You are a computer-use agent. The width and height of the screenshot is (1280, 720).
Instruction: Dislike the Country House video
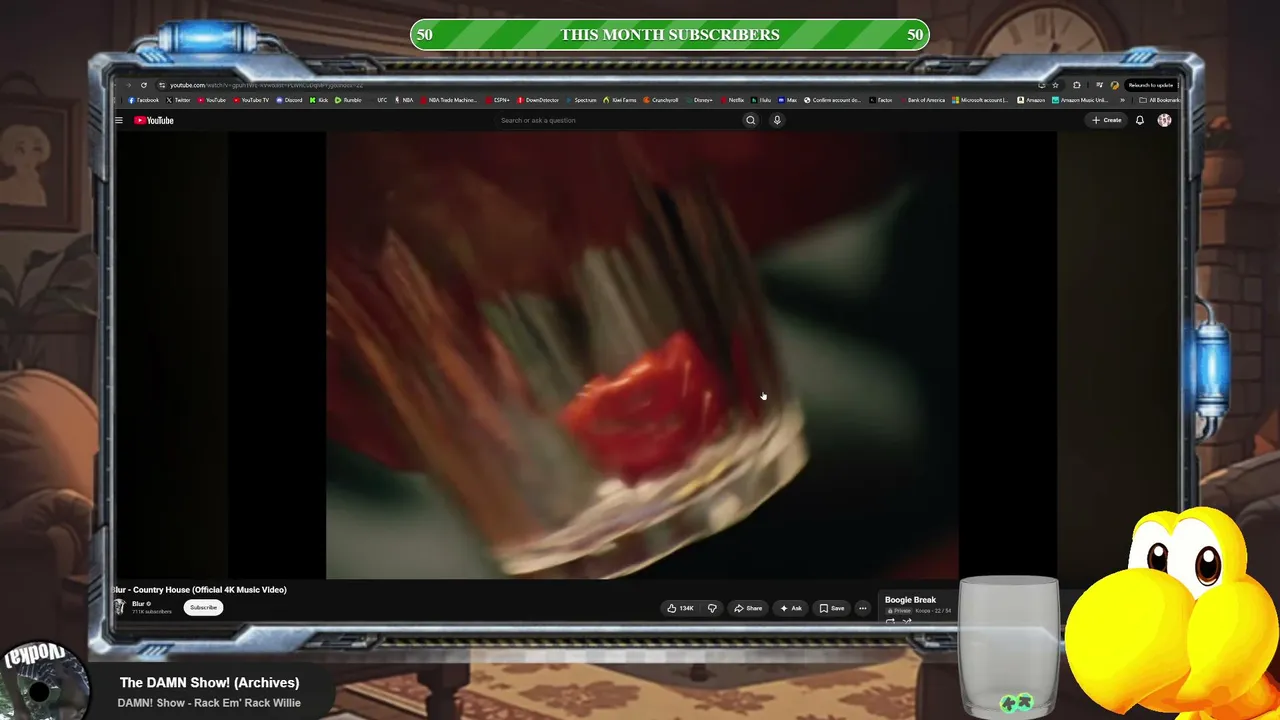(712, 608)
